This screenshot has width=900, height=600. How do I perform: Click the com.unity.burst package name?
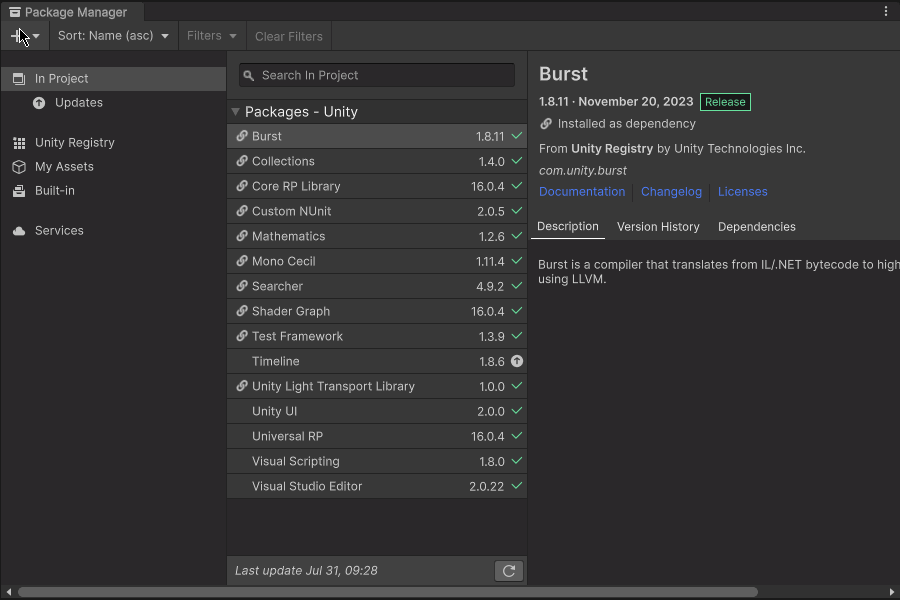point(583,171)
